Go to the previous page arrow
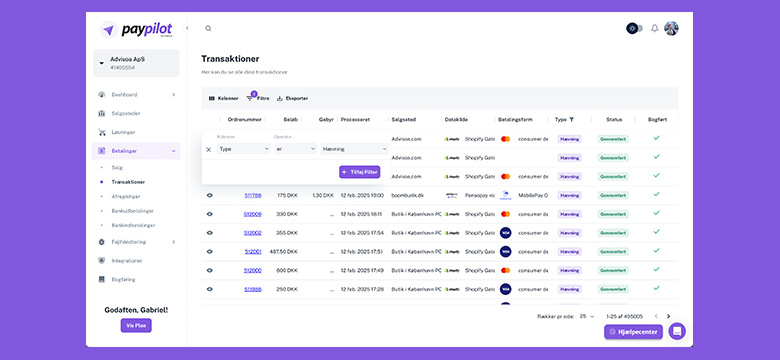Screen dimensions: 780x360 click(656, 316)
